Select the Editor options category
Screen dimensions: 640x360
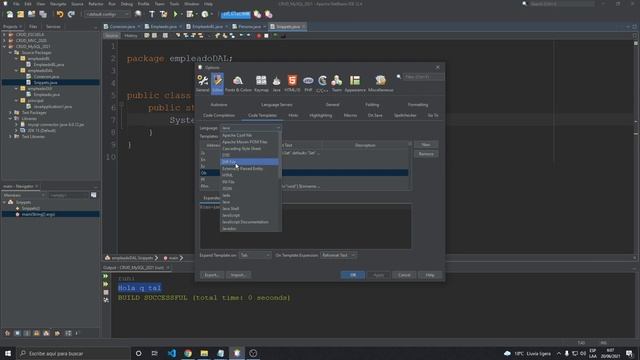pos(217,84)
